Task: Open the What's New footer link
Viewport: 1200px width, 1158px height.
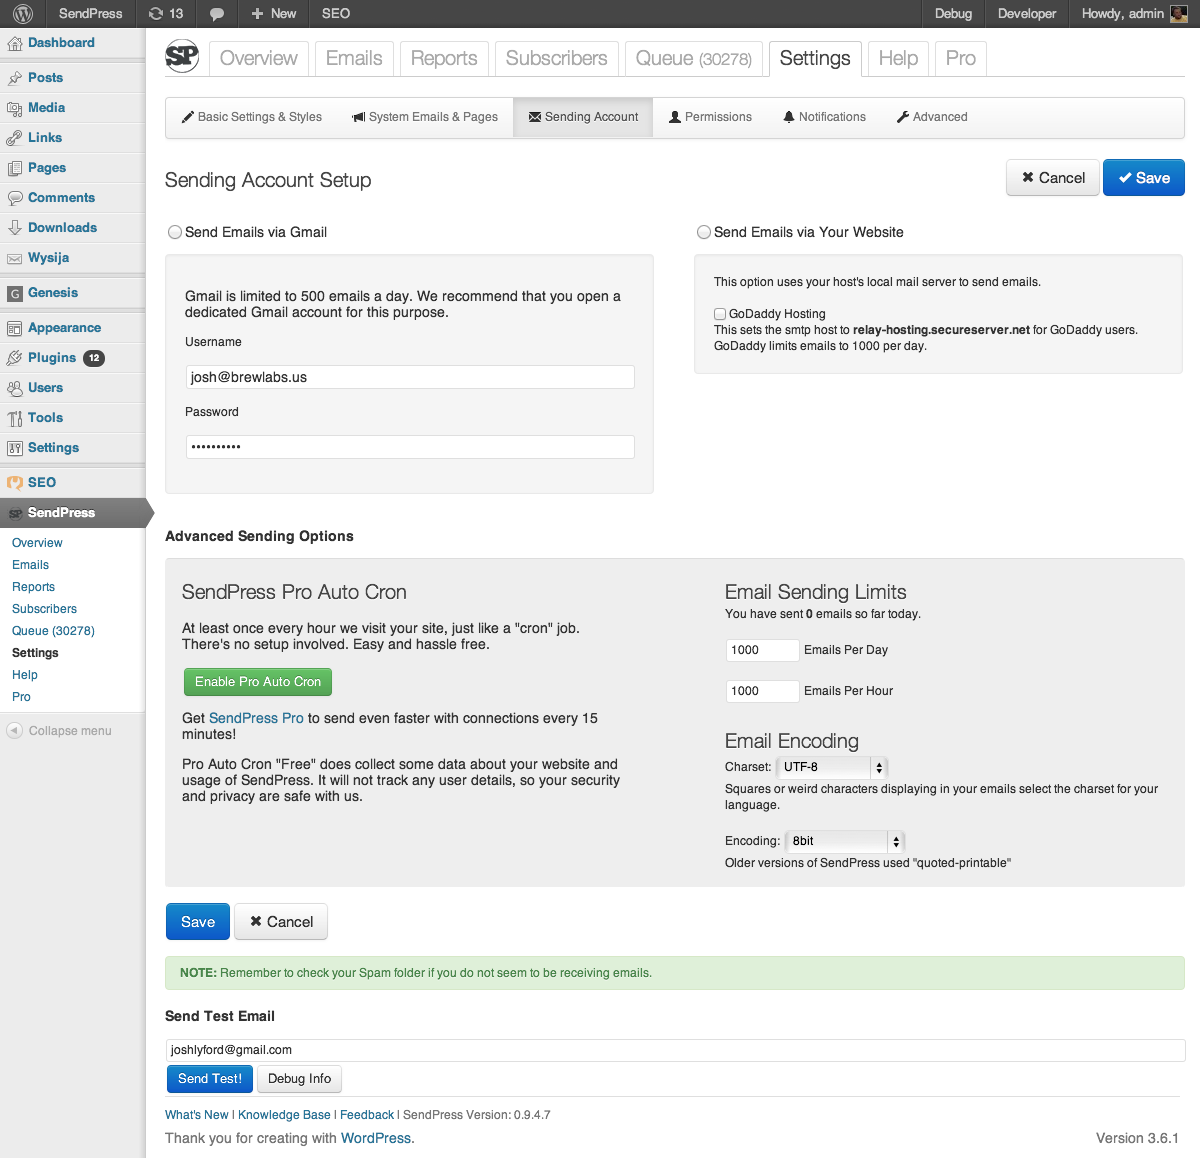Action: [x=197, y=1115]
